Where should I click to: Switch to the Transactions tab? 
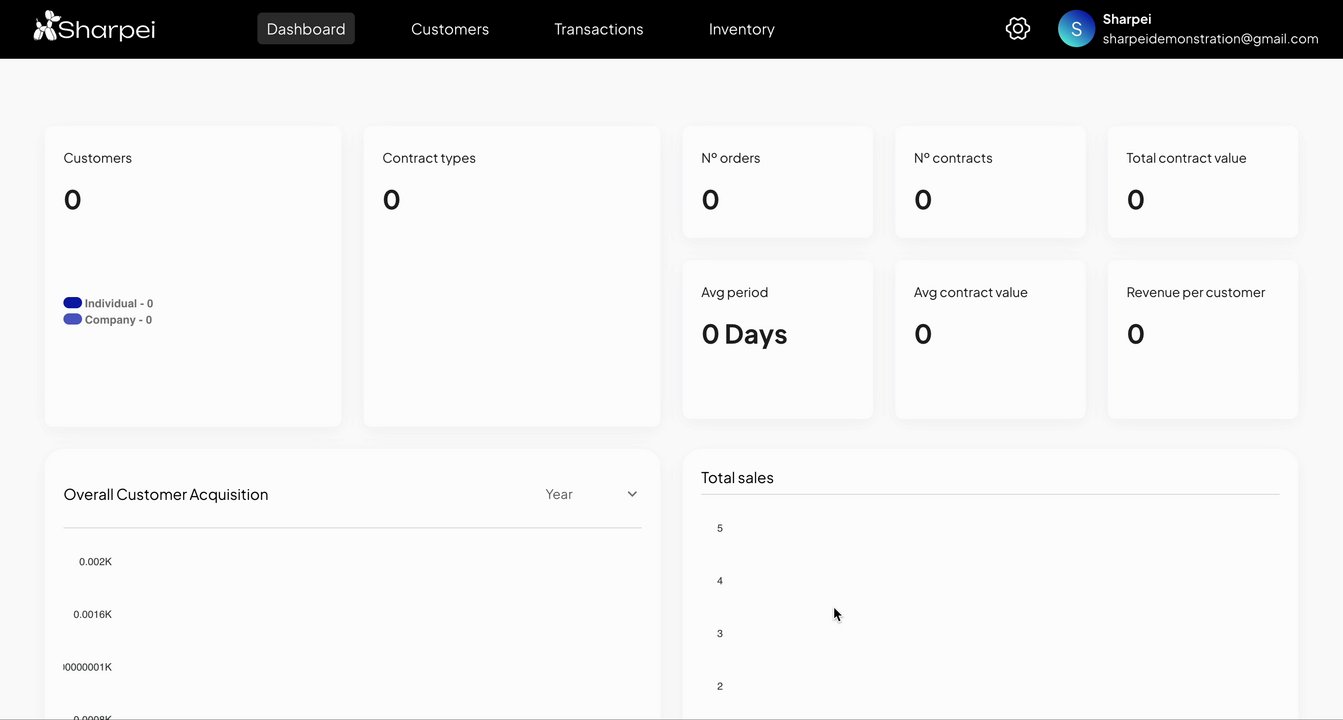click(599, 29)
